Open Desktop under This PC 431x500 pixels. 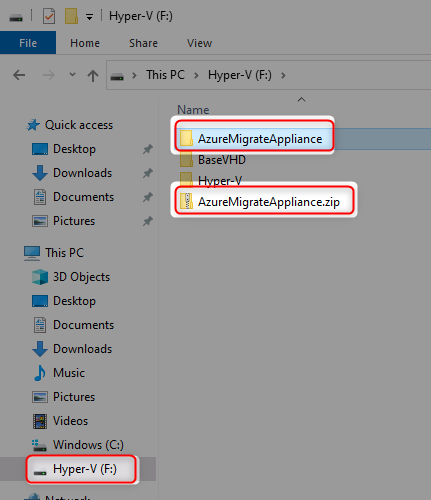point(74,301)
